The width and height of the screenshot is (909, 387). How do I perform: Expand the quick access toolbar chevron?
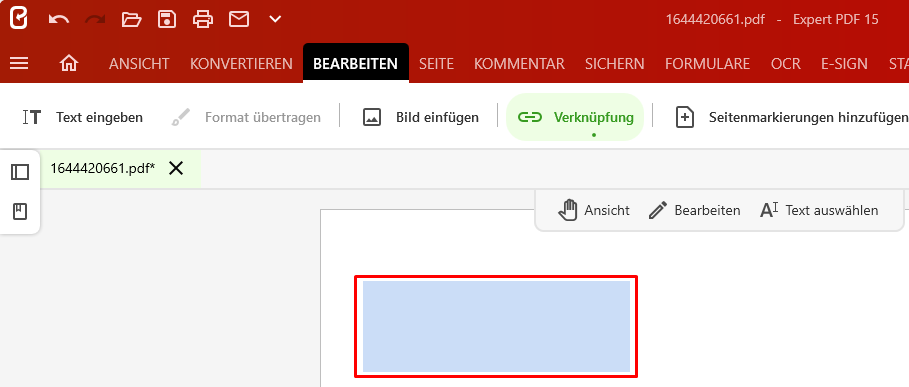(275, 20)
